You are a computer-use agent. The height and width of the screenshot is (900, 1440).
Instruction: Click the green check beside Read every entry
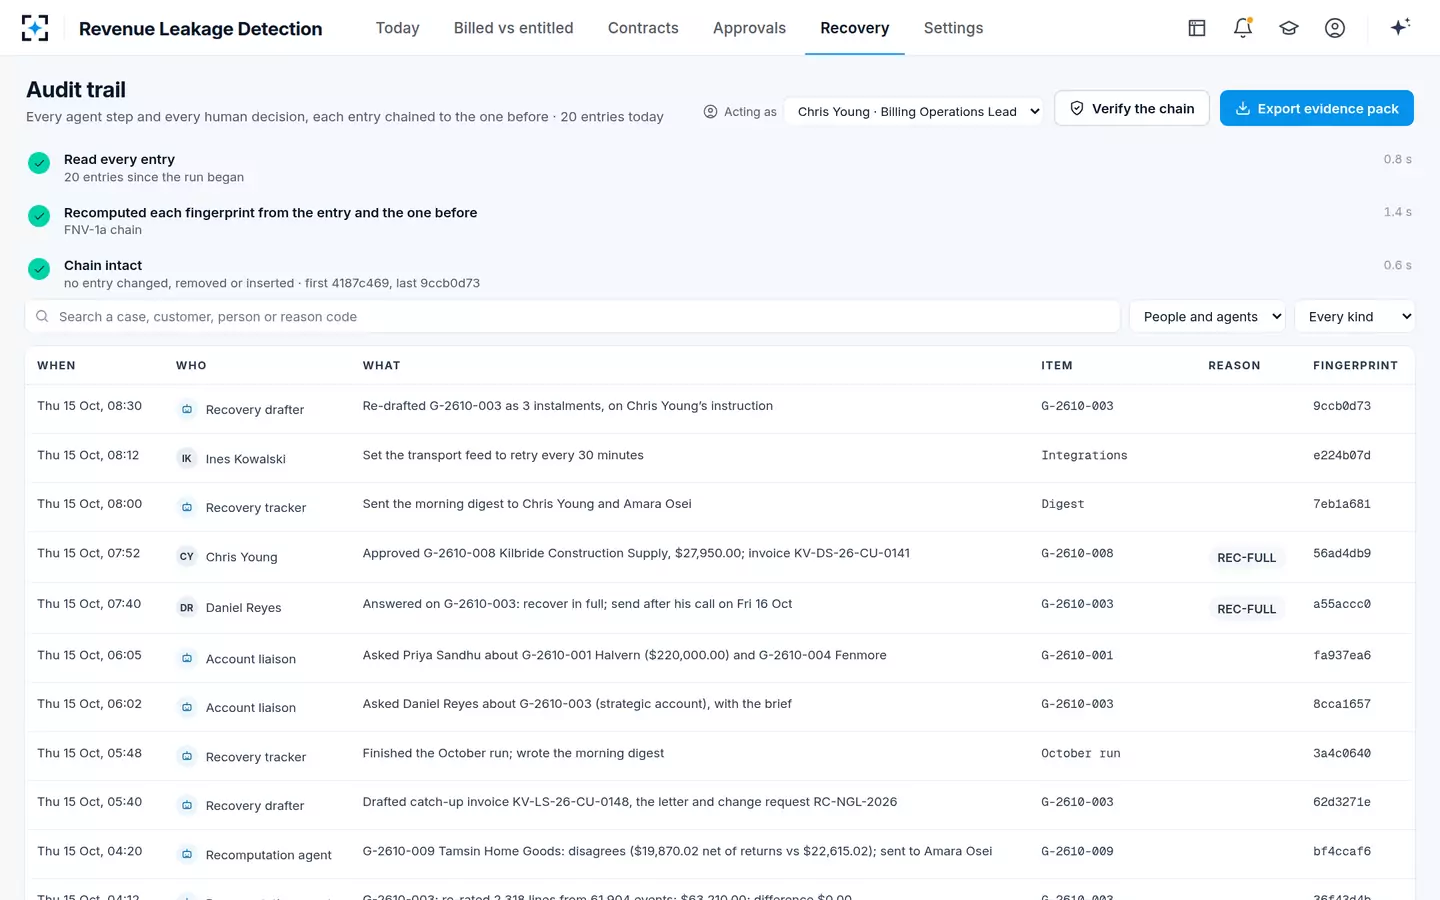[39, 163]
